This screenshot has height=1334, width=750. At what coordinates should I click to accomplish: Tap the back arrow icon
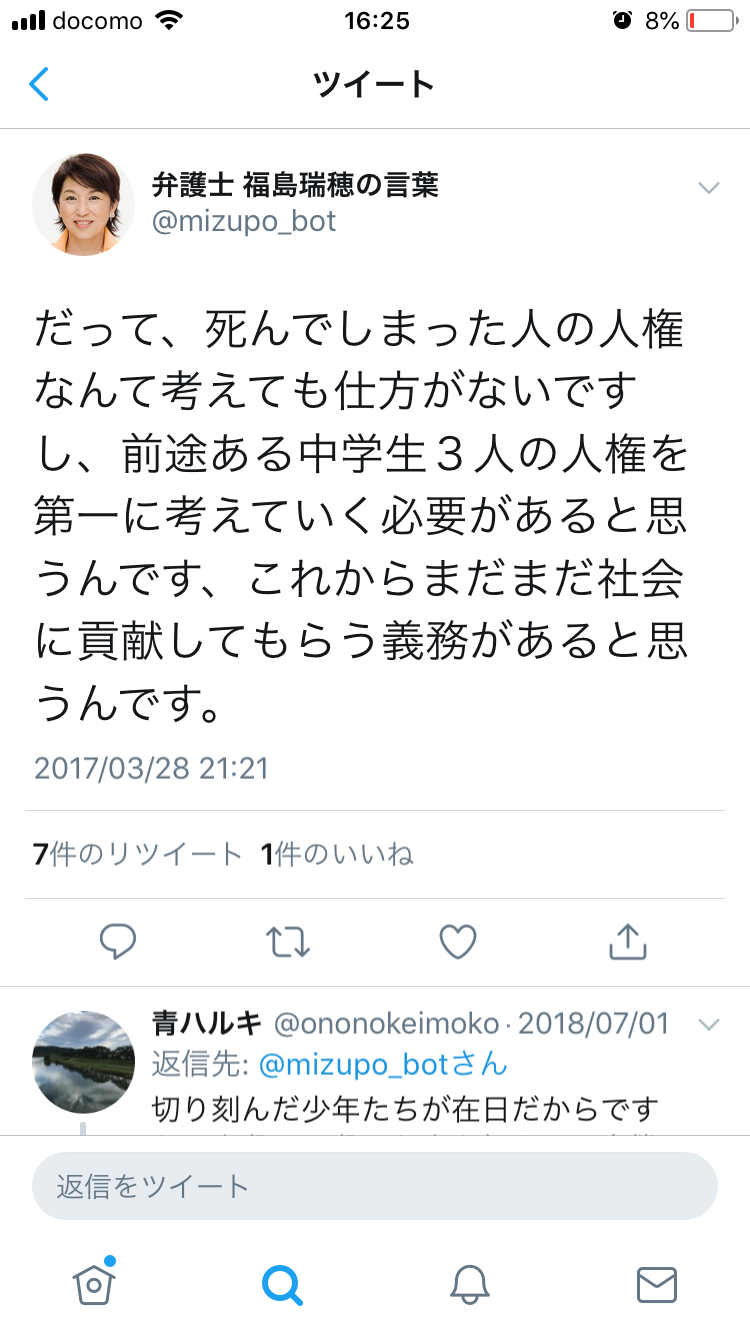(39, 84)
